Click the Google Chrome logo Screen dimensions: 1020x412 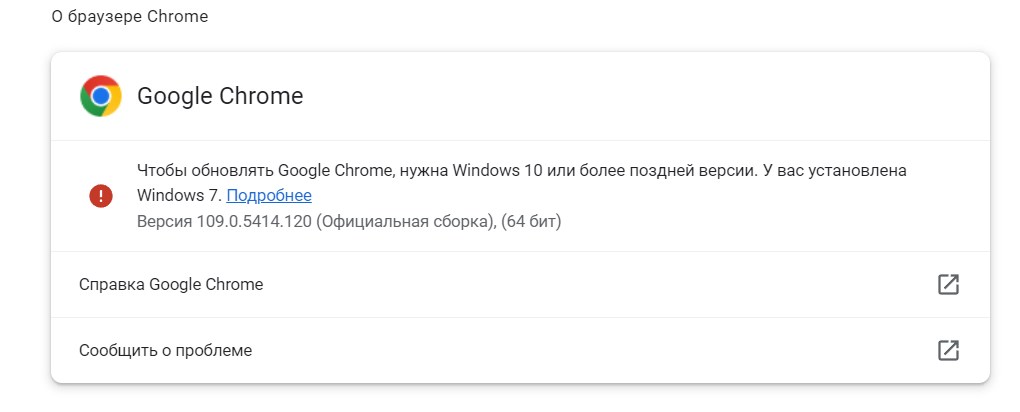tap(101, 96)
